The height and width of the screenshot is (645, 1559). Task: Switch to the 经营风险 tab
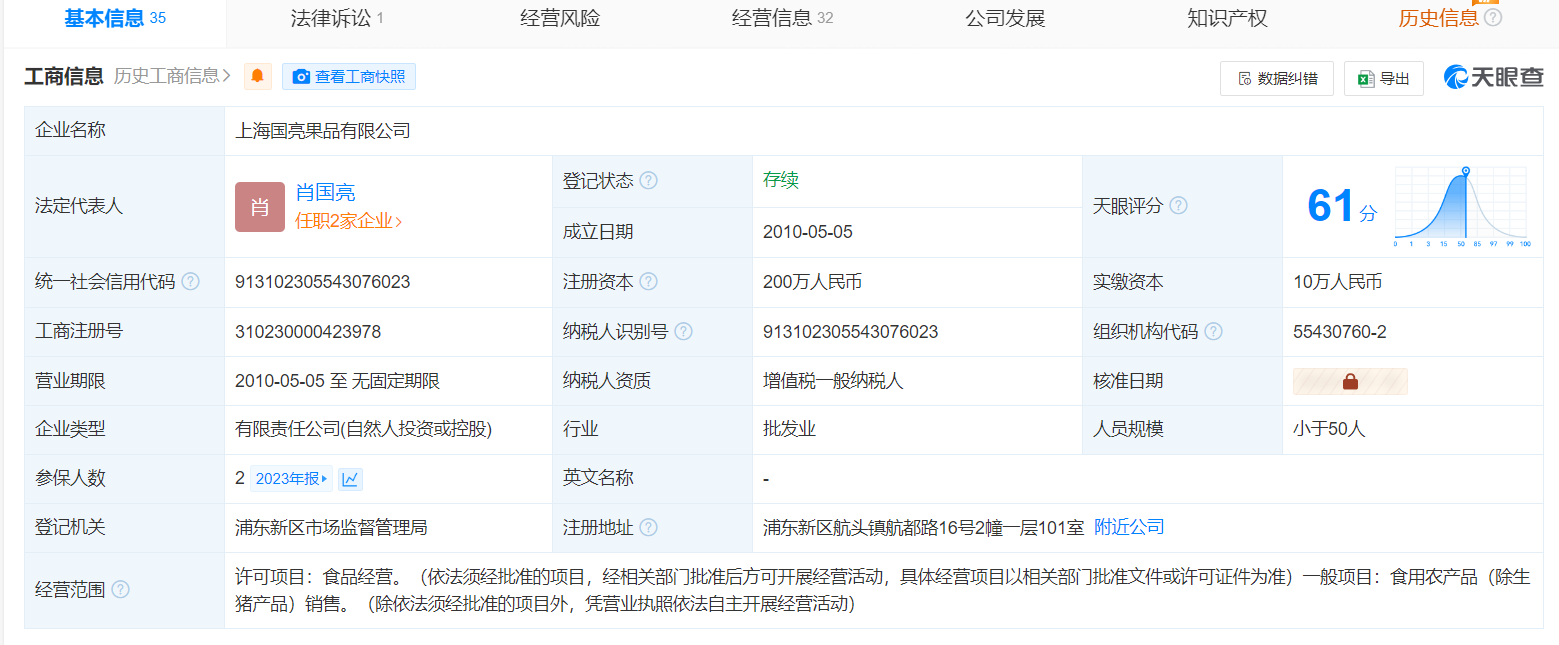561,18
